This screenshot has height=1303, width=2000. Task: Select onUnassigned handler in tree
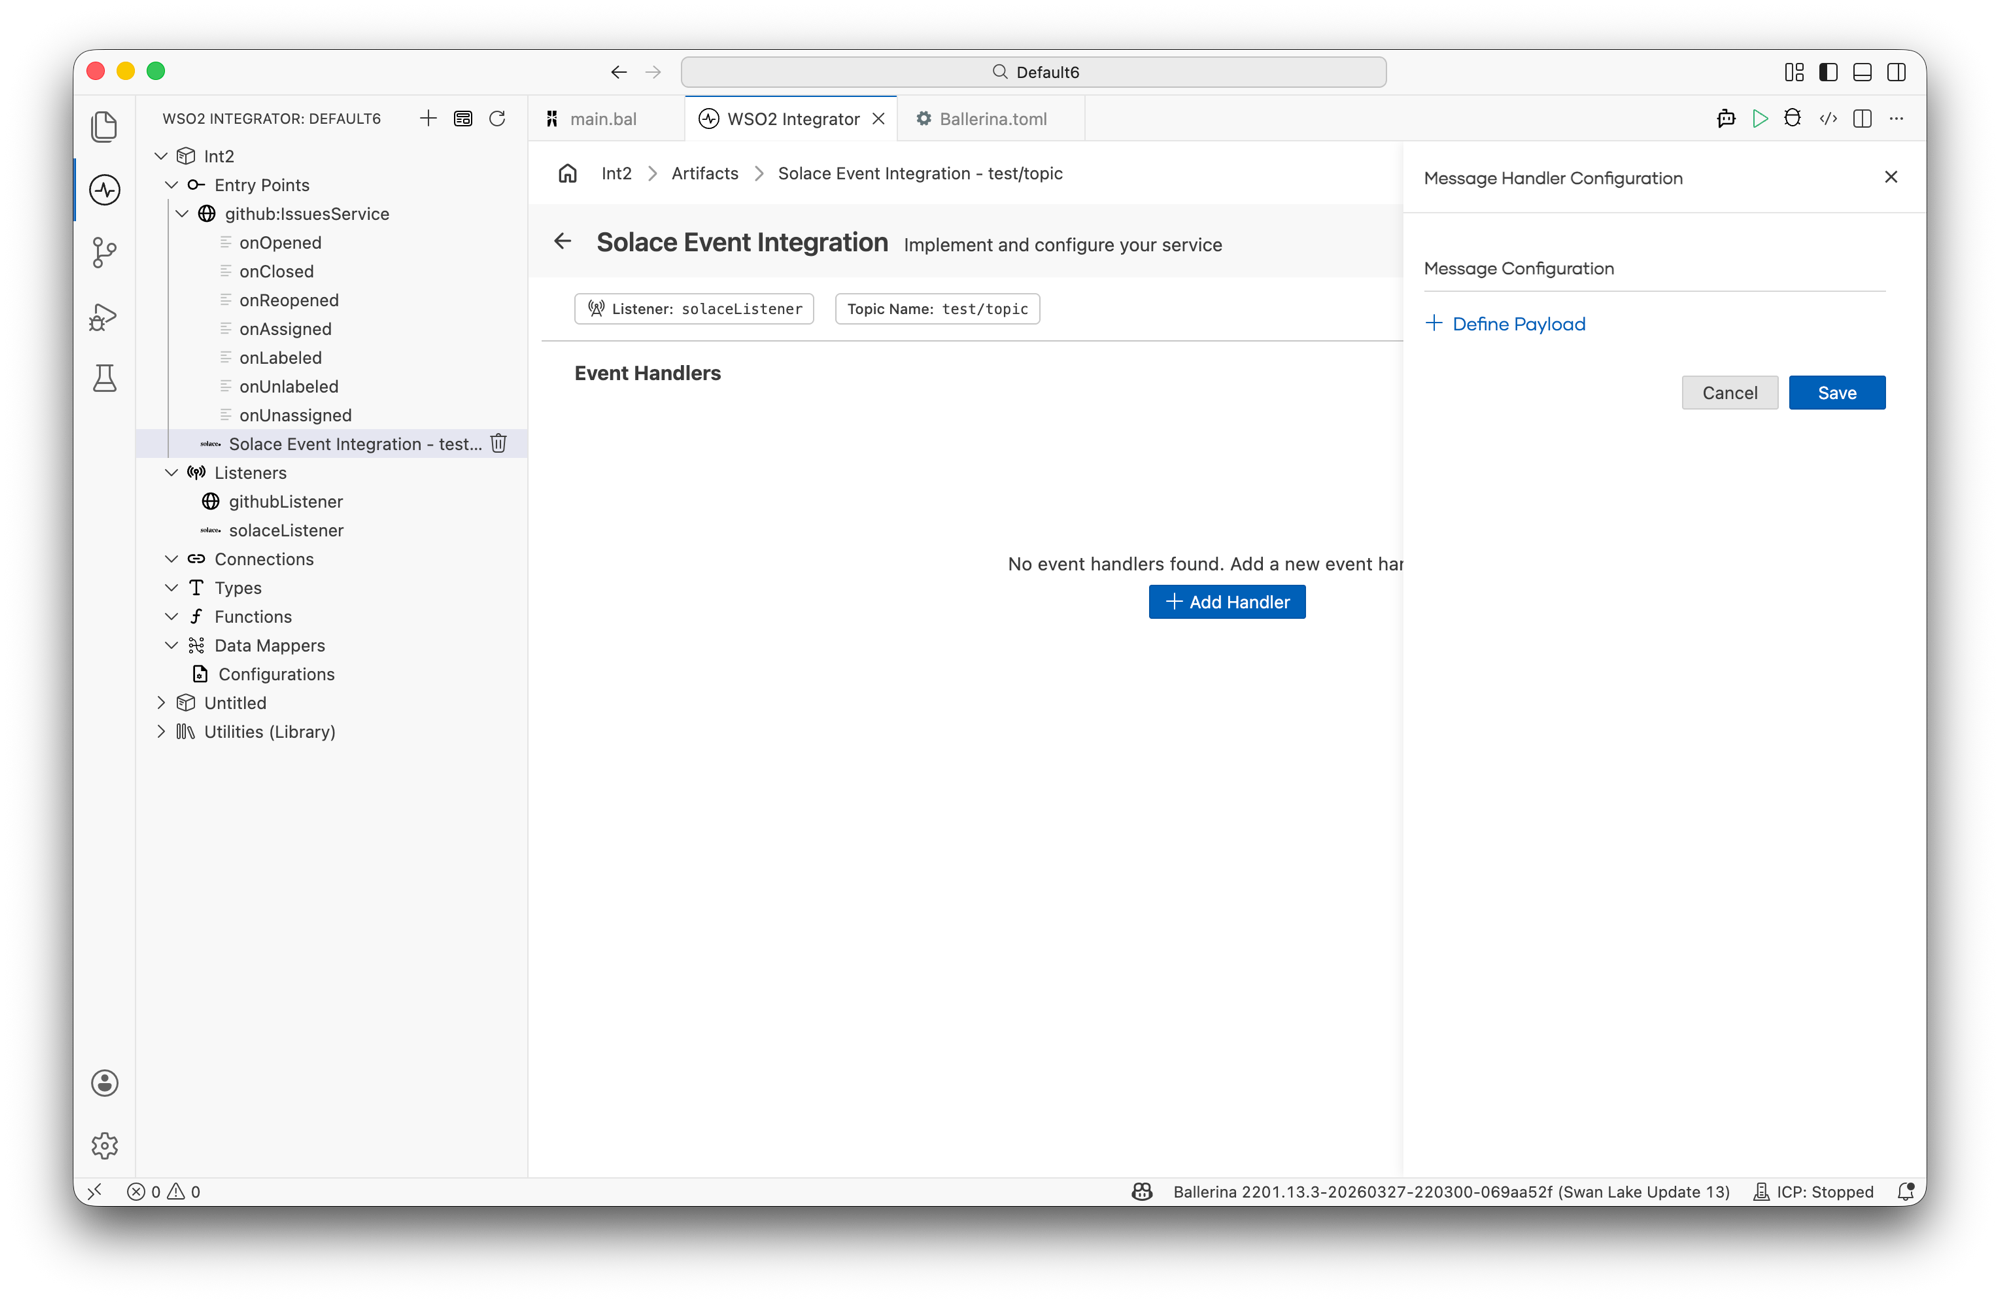coord(332,415)
